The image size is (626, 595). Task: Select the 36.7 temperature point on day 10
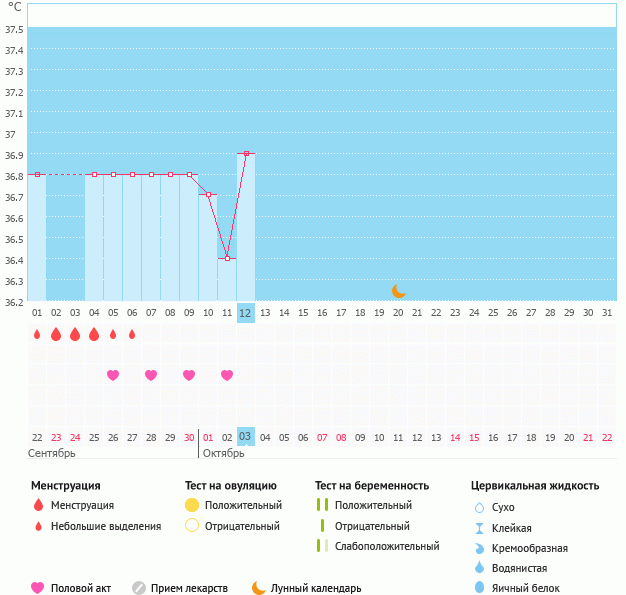click(x=208, y=195)
